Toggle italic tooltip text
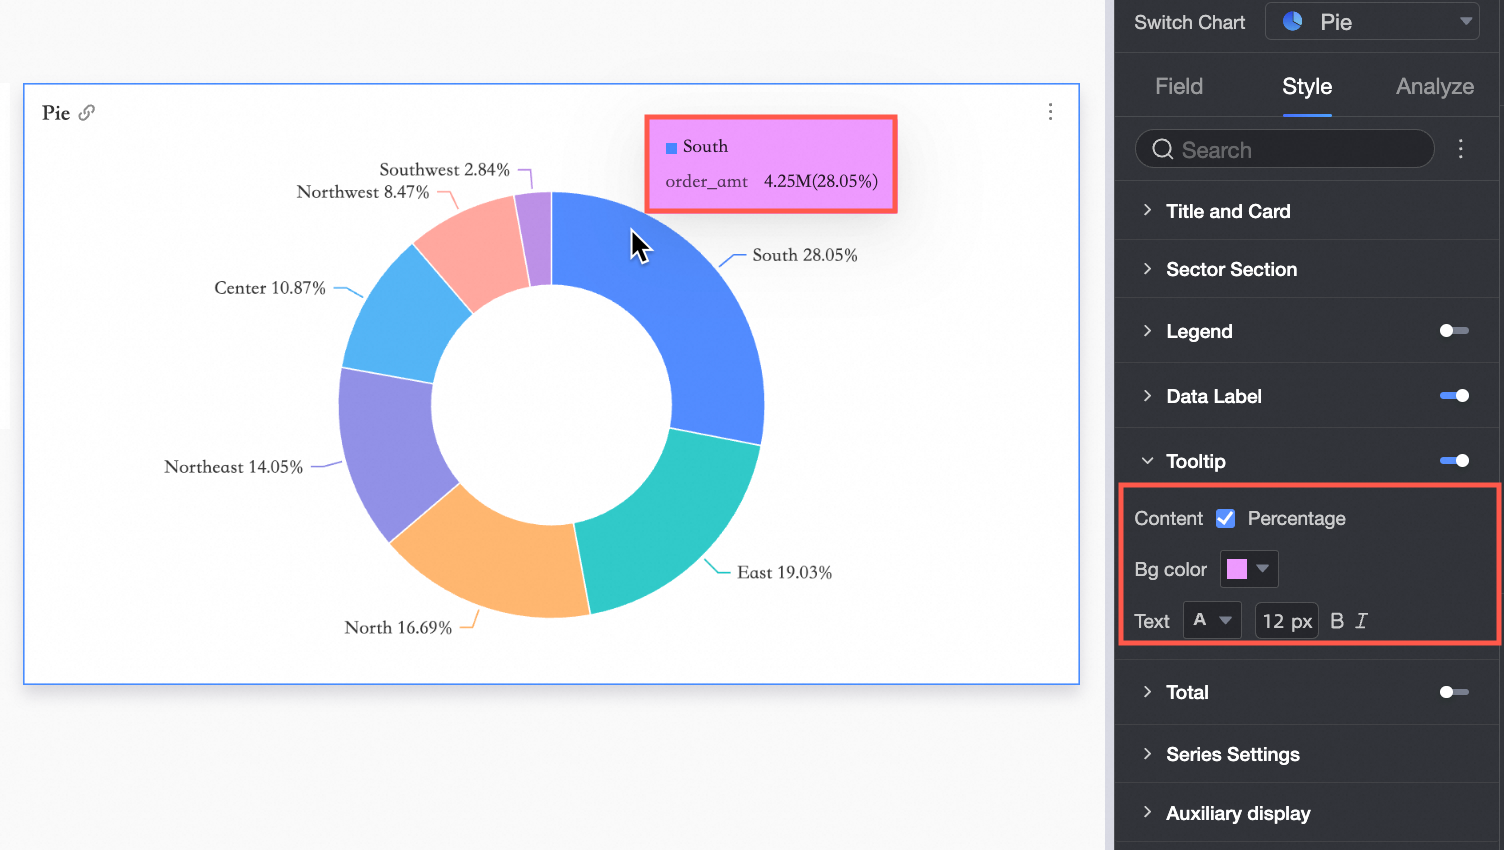 [x=1361, y=621]
